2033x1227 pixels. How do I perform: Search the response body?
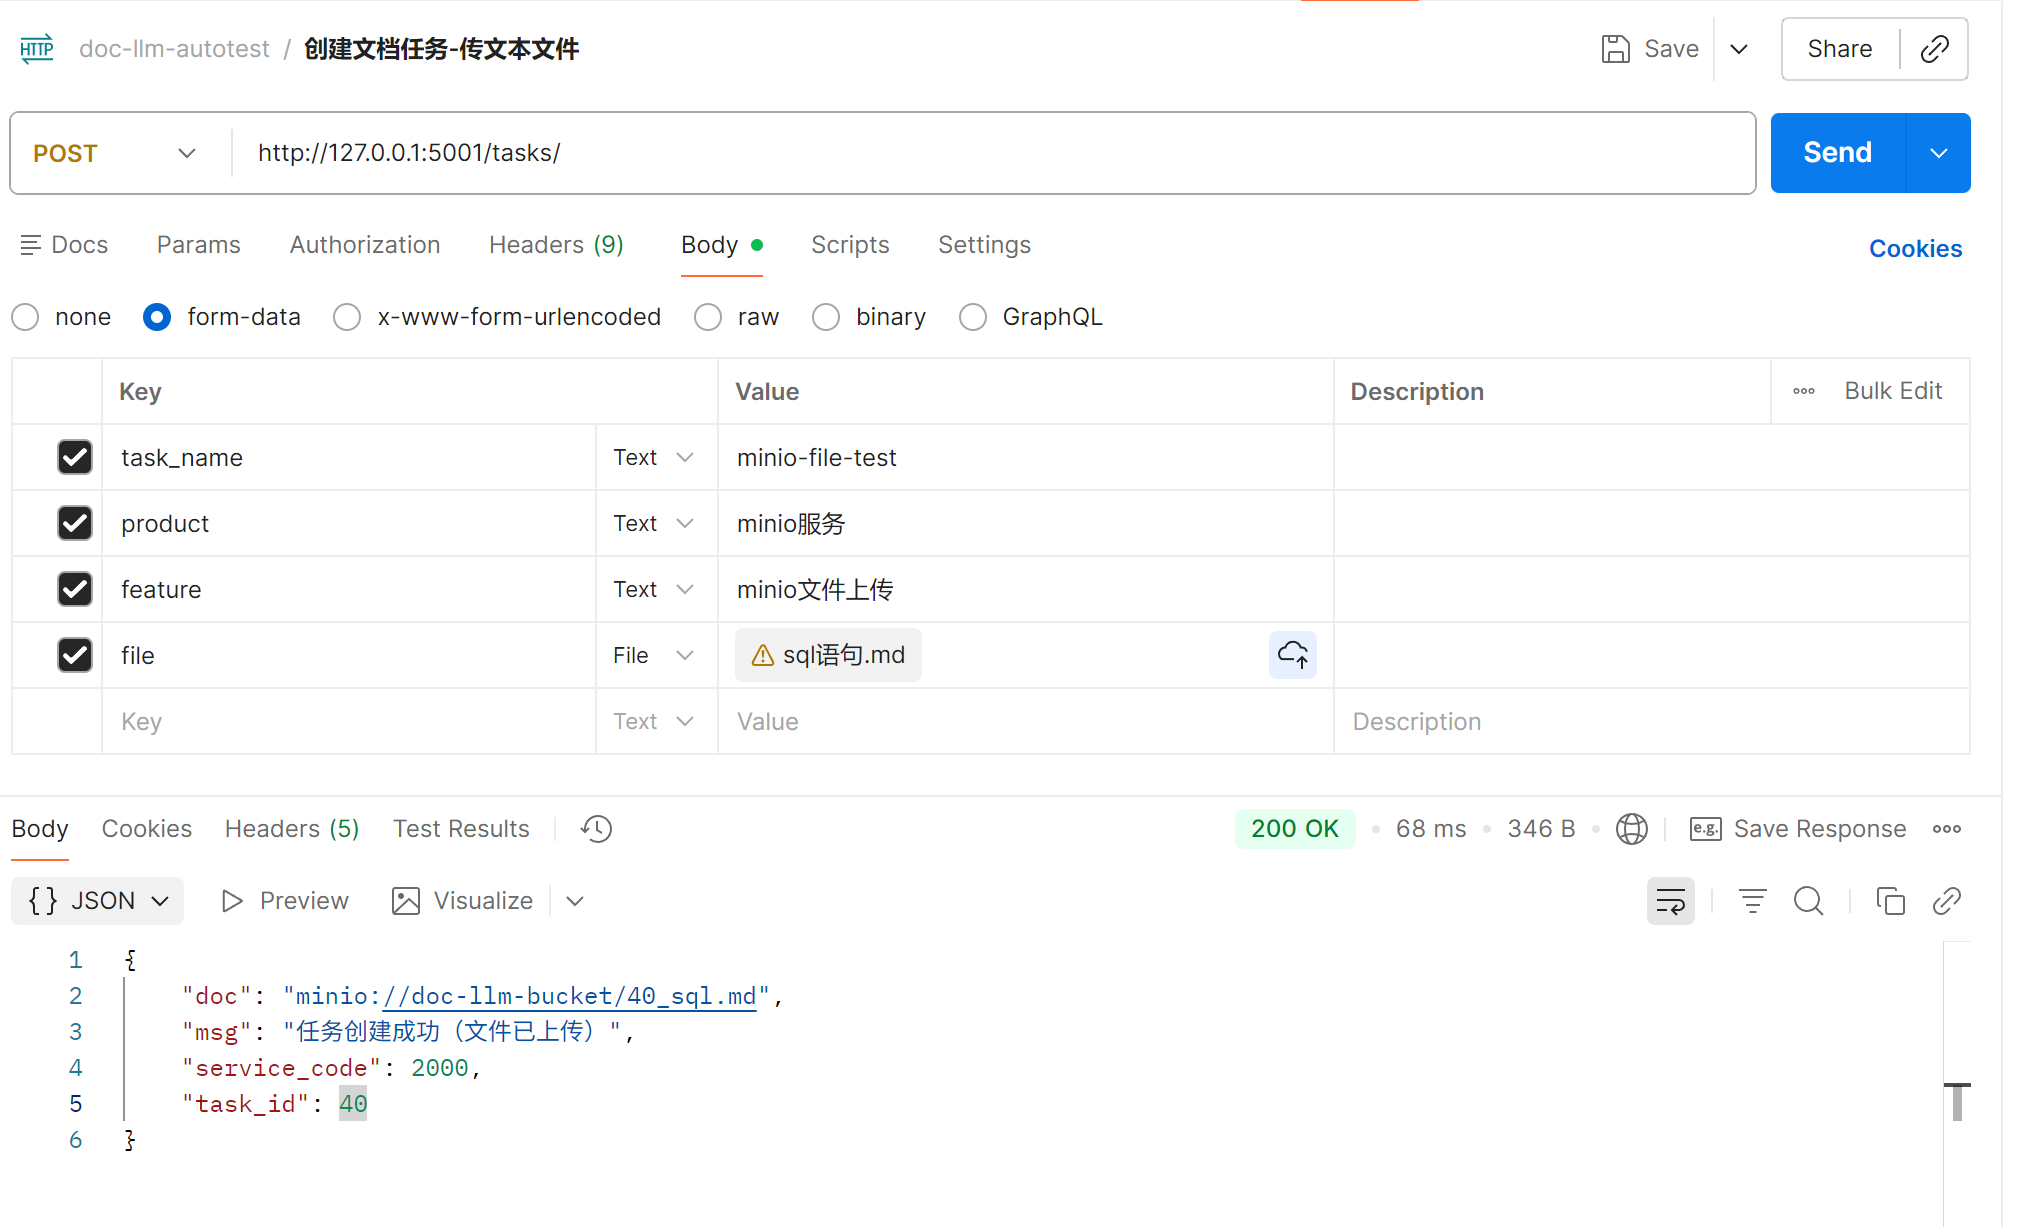pos(1808,901)
